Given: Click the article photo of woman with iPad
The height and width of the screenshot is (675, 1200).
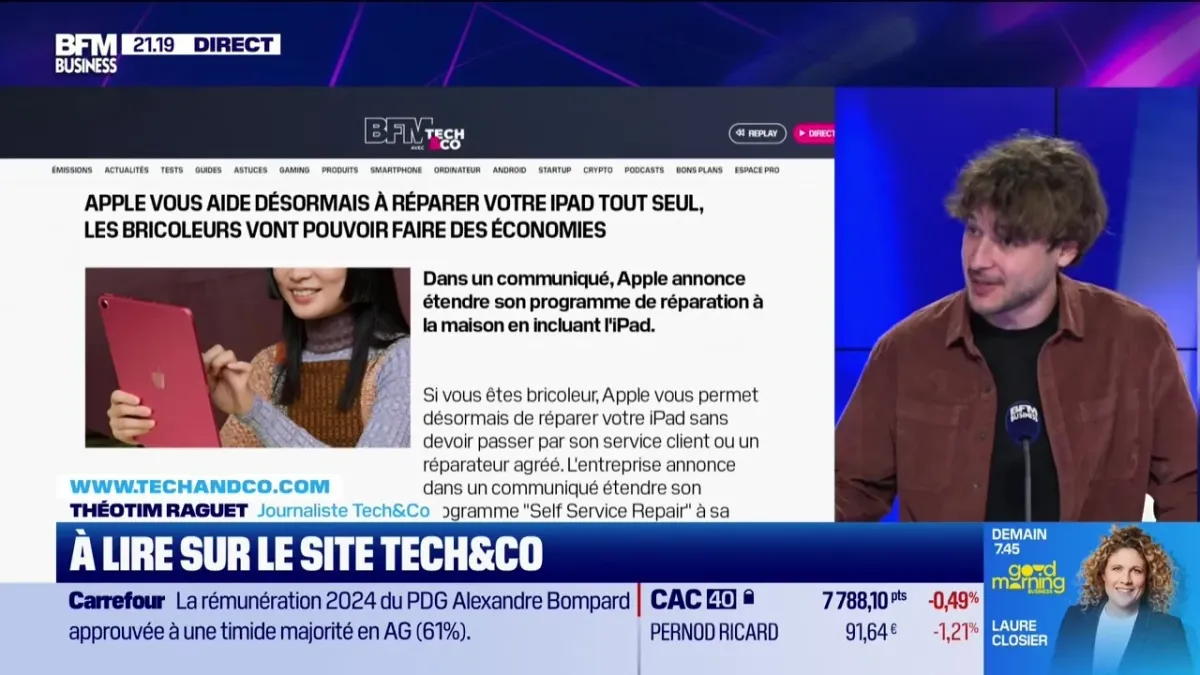Looking at the screenshot, I should click(x=247, y=357).
